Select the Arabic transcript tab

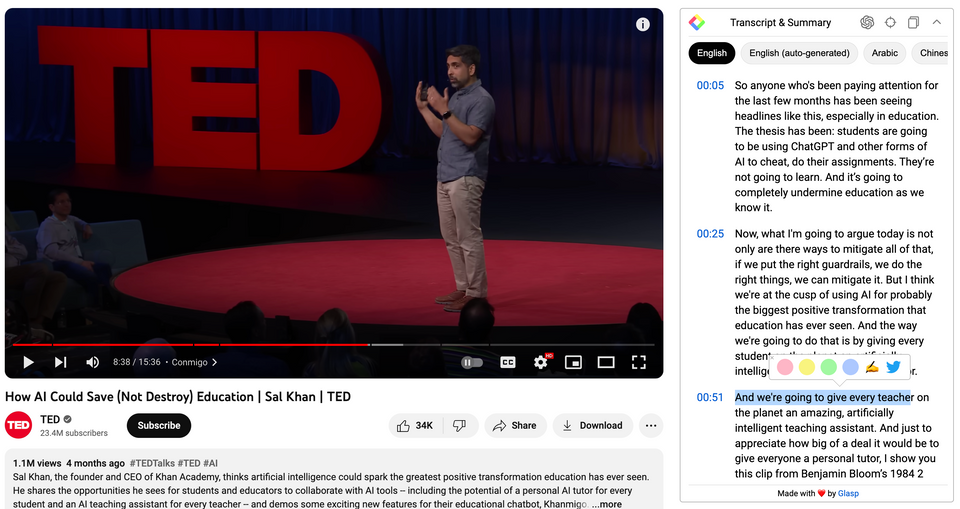pos(885,53)
